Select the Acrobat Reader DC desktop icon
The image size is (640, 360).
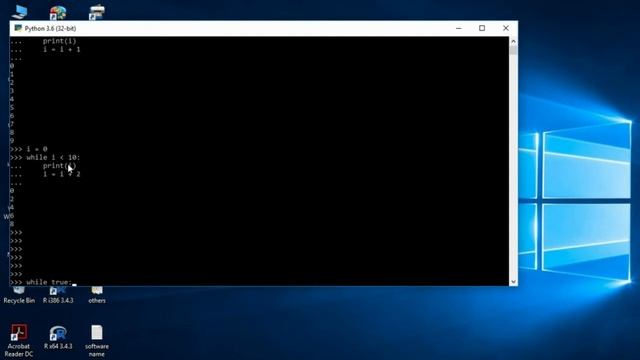click(19, 341)
